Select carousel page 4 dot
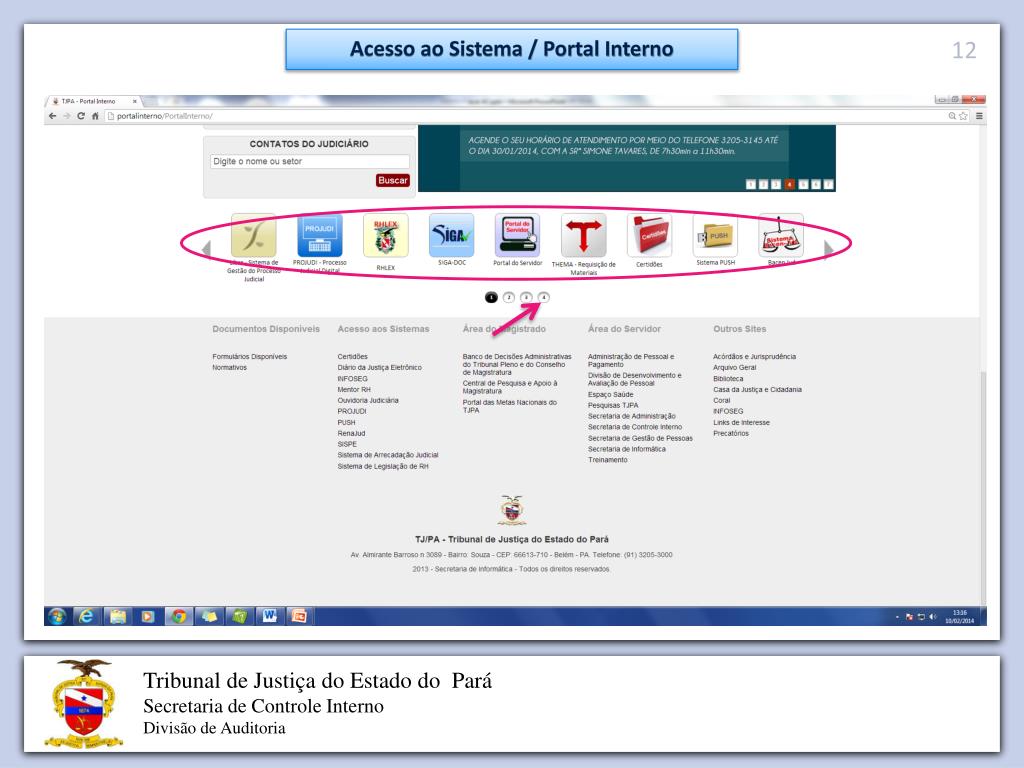 [x=543, y=297]
